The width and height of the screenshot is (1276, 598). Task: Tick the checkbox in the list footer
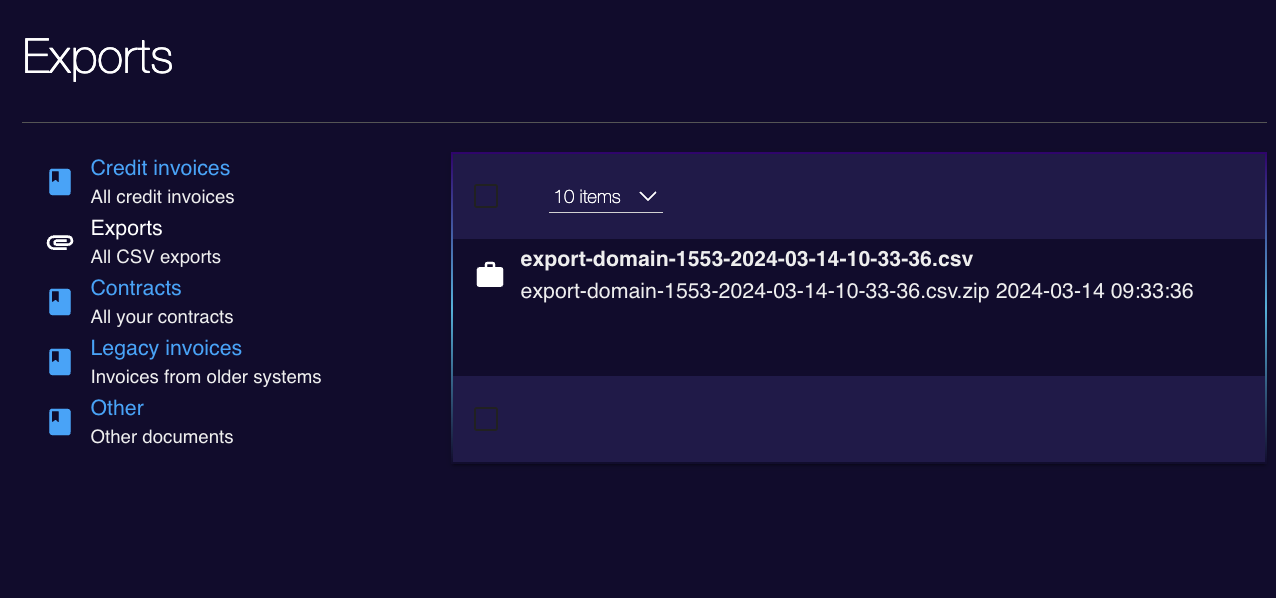point(485,418)
